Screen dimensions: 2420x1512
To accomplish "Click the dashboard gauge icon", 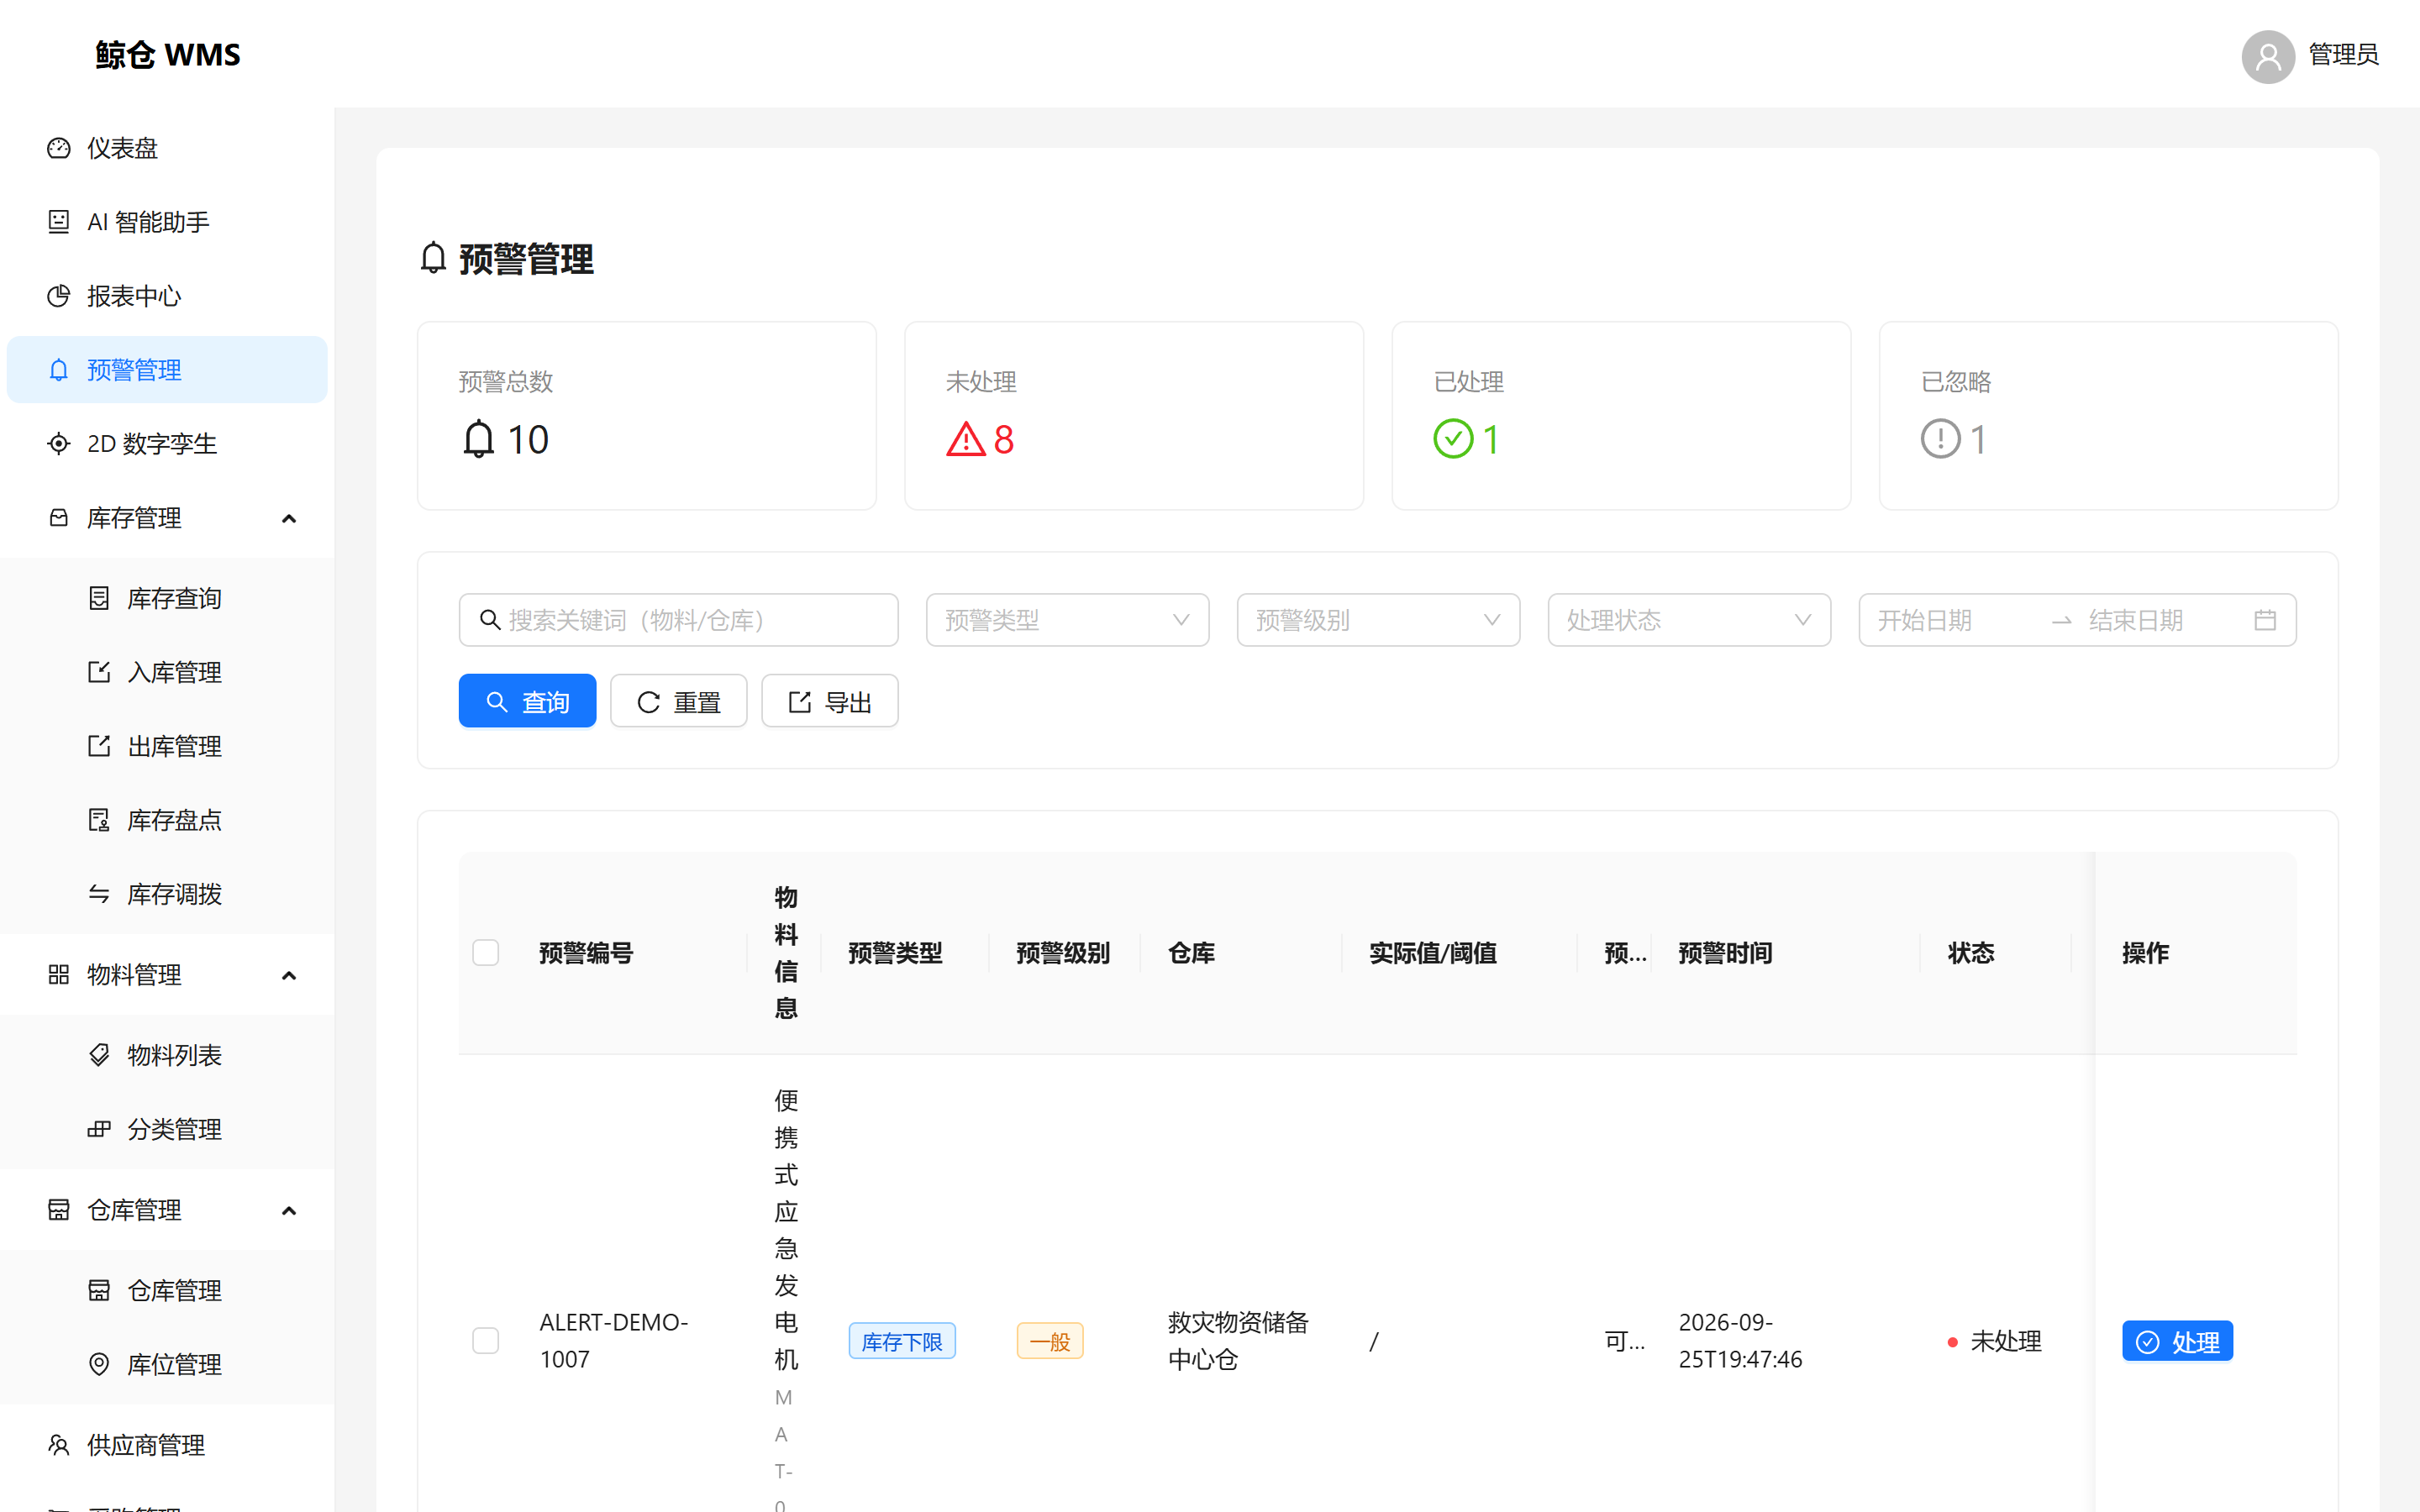I will (59, 148).
